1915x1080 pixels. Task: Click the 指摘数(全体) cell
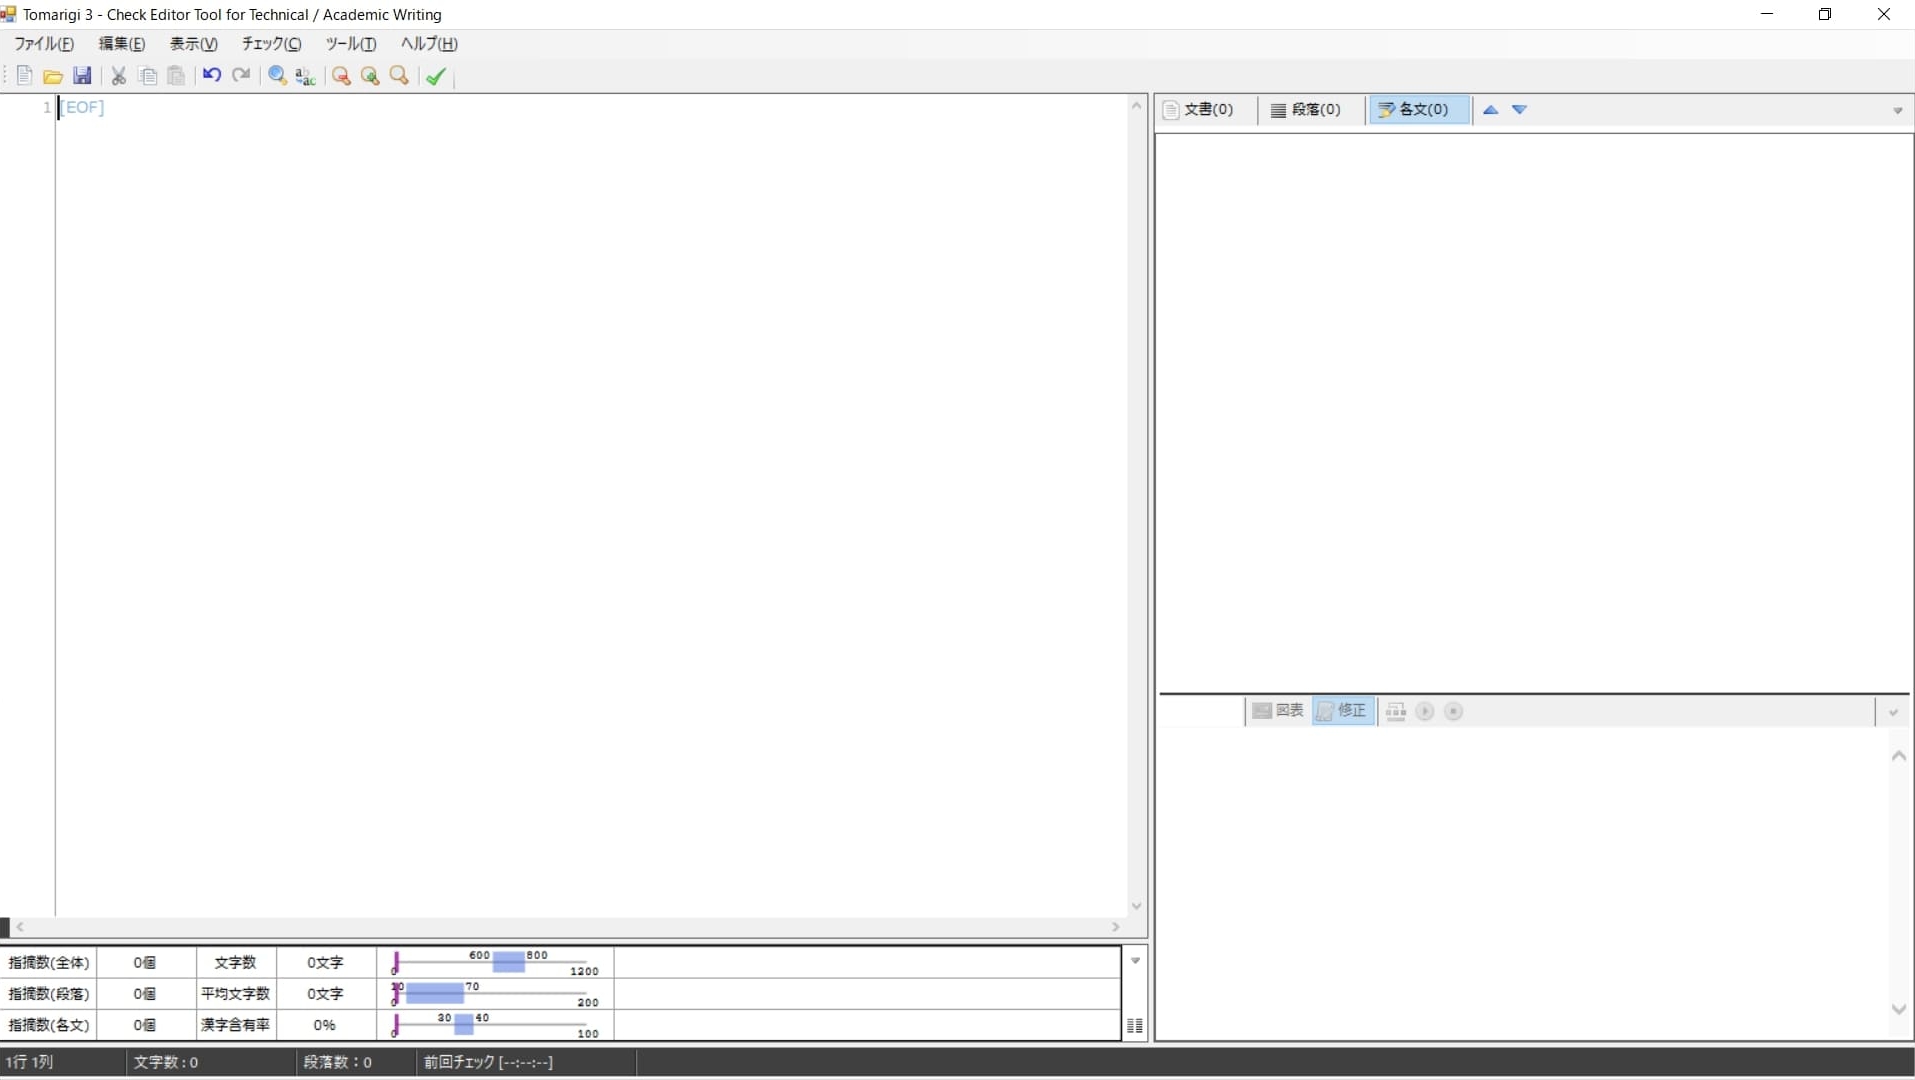tap(49, 963)
